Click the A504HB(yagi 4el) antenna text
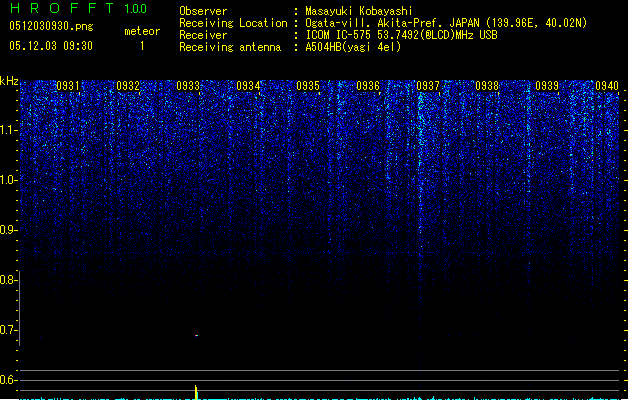Viewport: 629px width, 400px height. click(353, 47)
